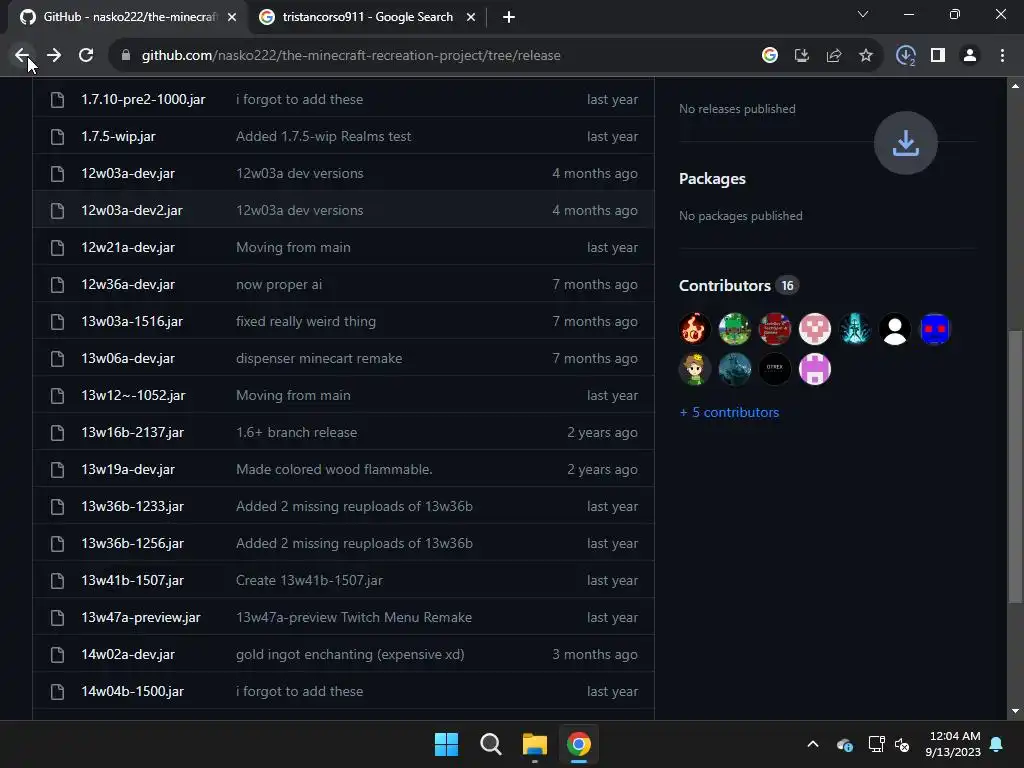Open Windows taskbar search

490,744
